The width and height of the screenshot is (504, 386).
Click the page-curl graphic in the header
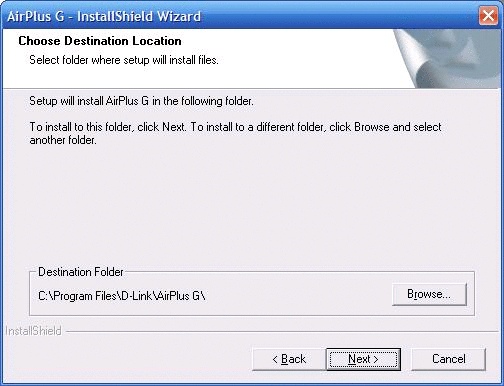point(447,59)
